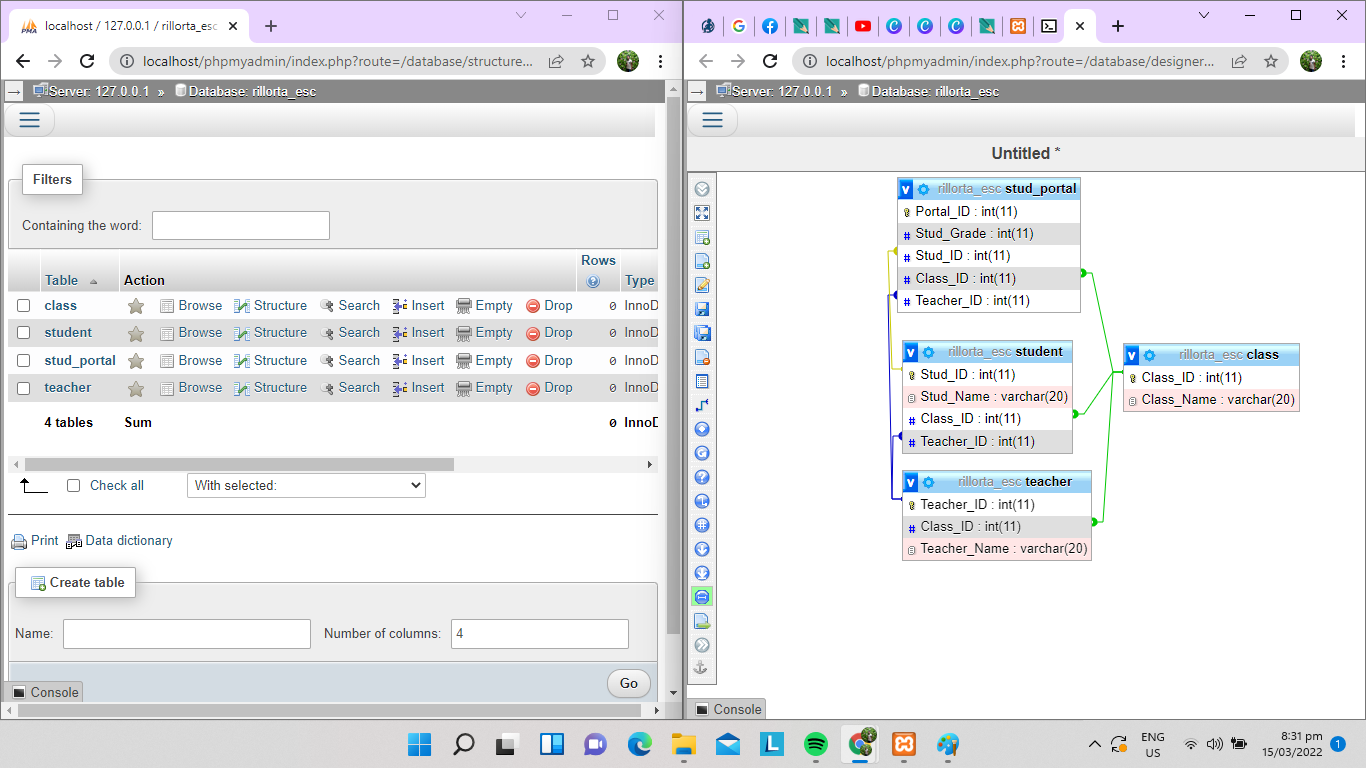Toggle full screen in the designer toolbar
The height and width of the screenshot is (768, 1366).
click(702, 213)
